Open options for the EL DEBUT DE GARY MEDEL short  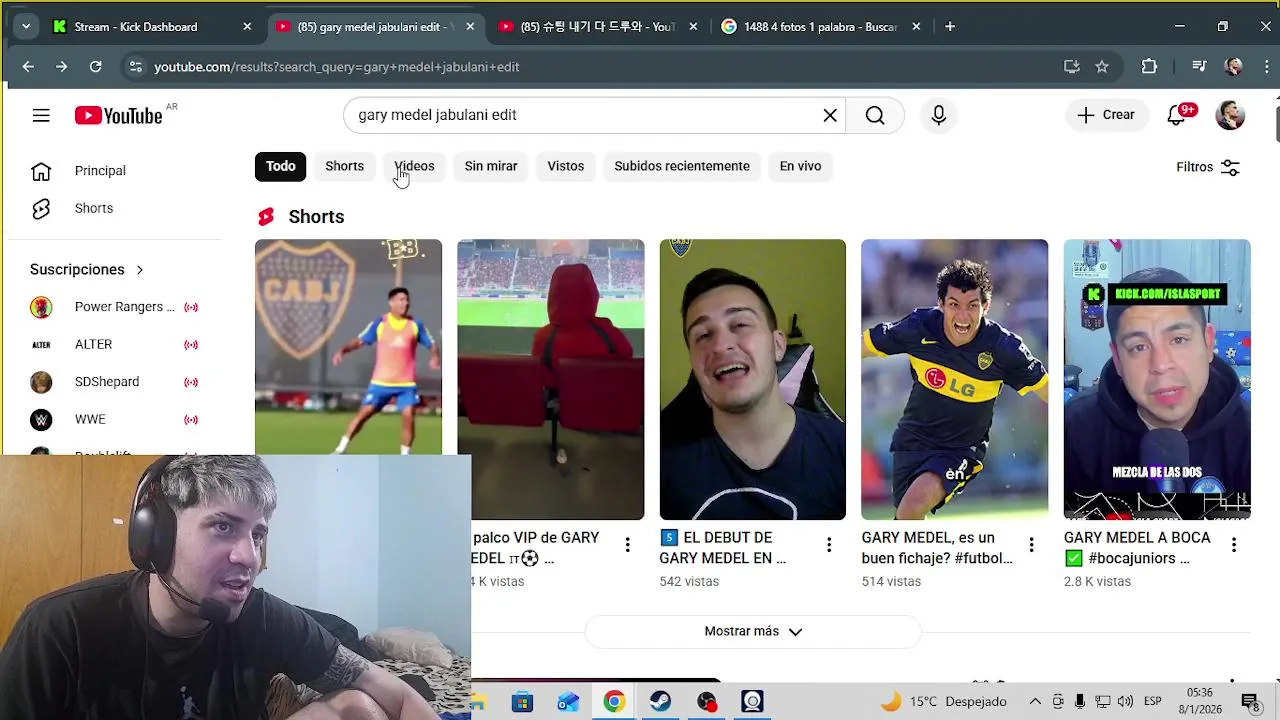coord(829,545)
